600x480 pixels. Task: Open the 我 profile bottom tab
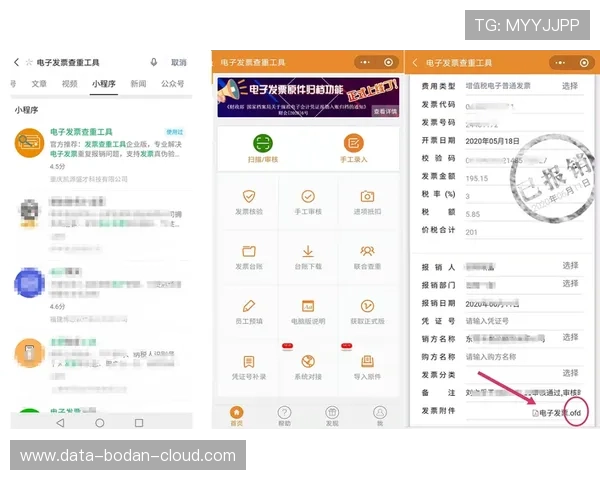(380, 416)
